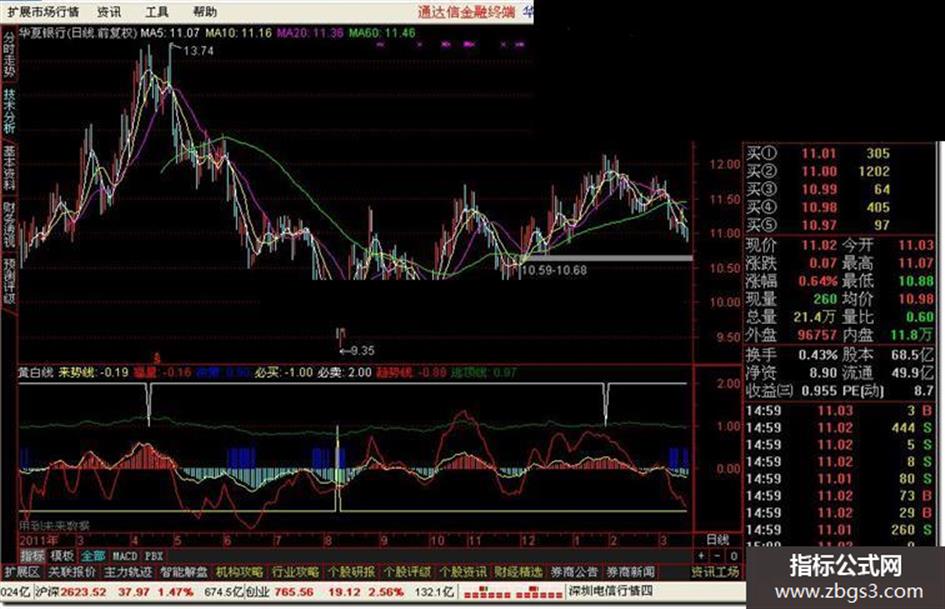Viewport: 945px width, 609px height.
Task: Click the 必卖: 2.00 label
Action: (344, 372)
